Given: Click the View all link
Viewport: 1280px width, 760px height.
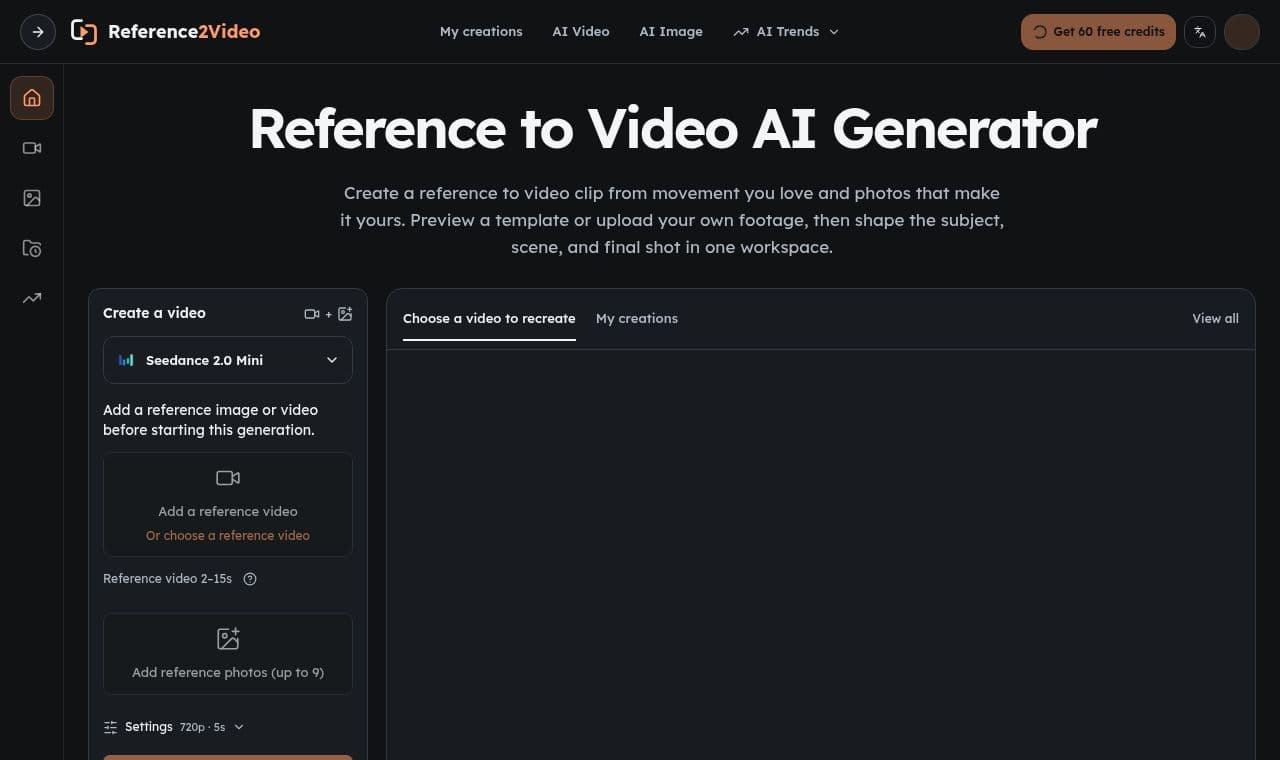Looking at the screenshot, I should [1215, 319].
